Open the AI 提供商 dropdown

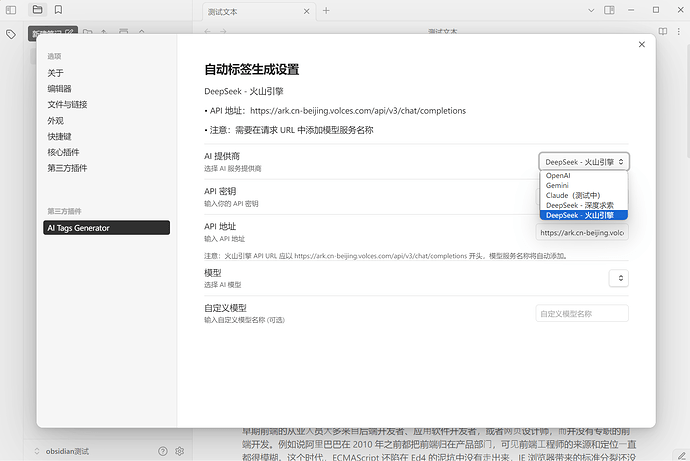tap(584, 161)
